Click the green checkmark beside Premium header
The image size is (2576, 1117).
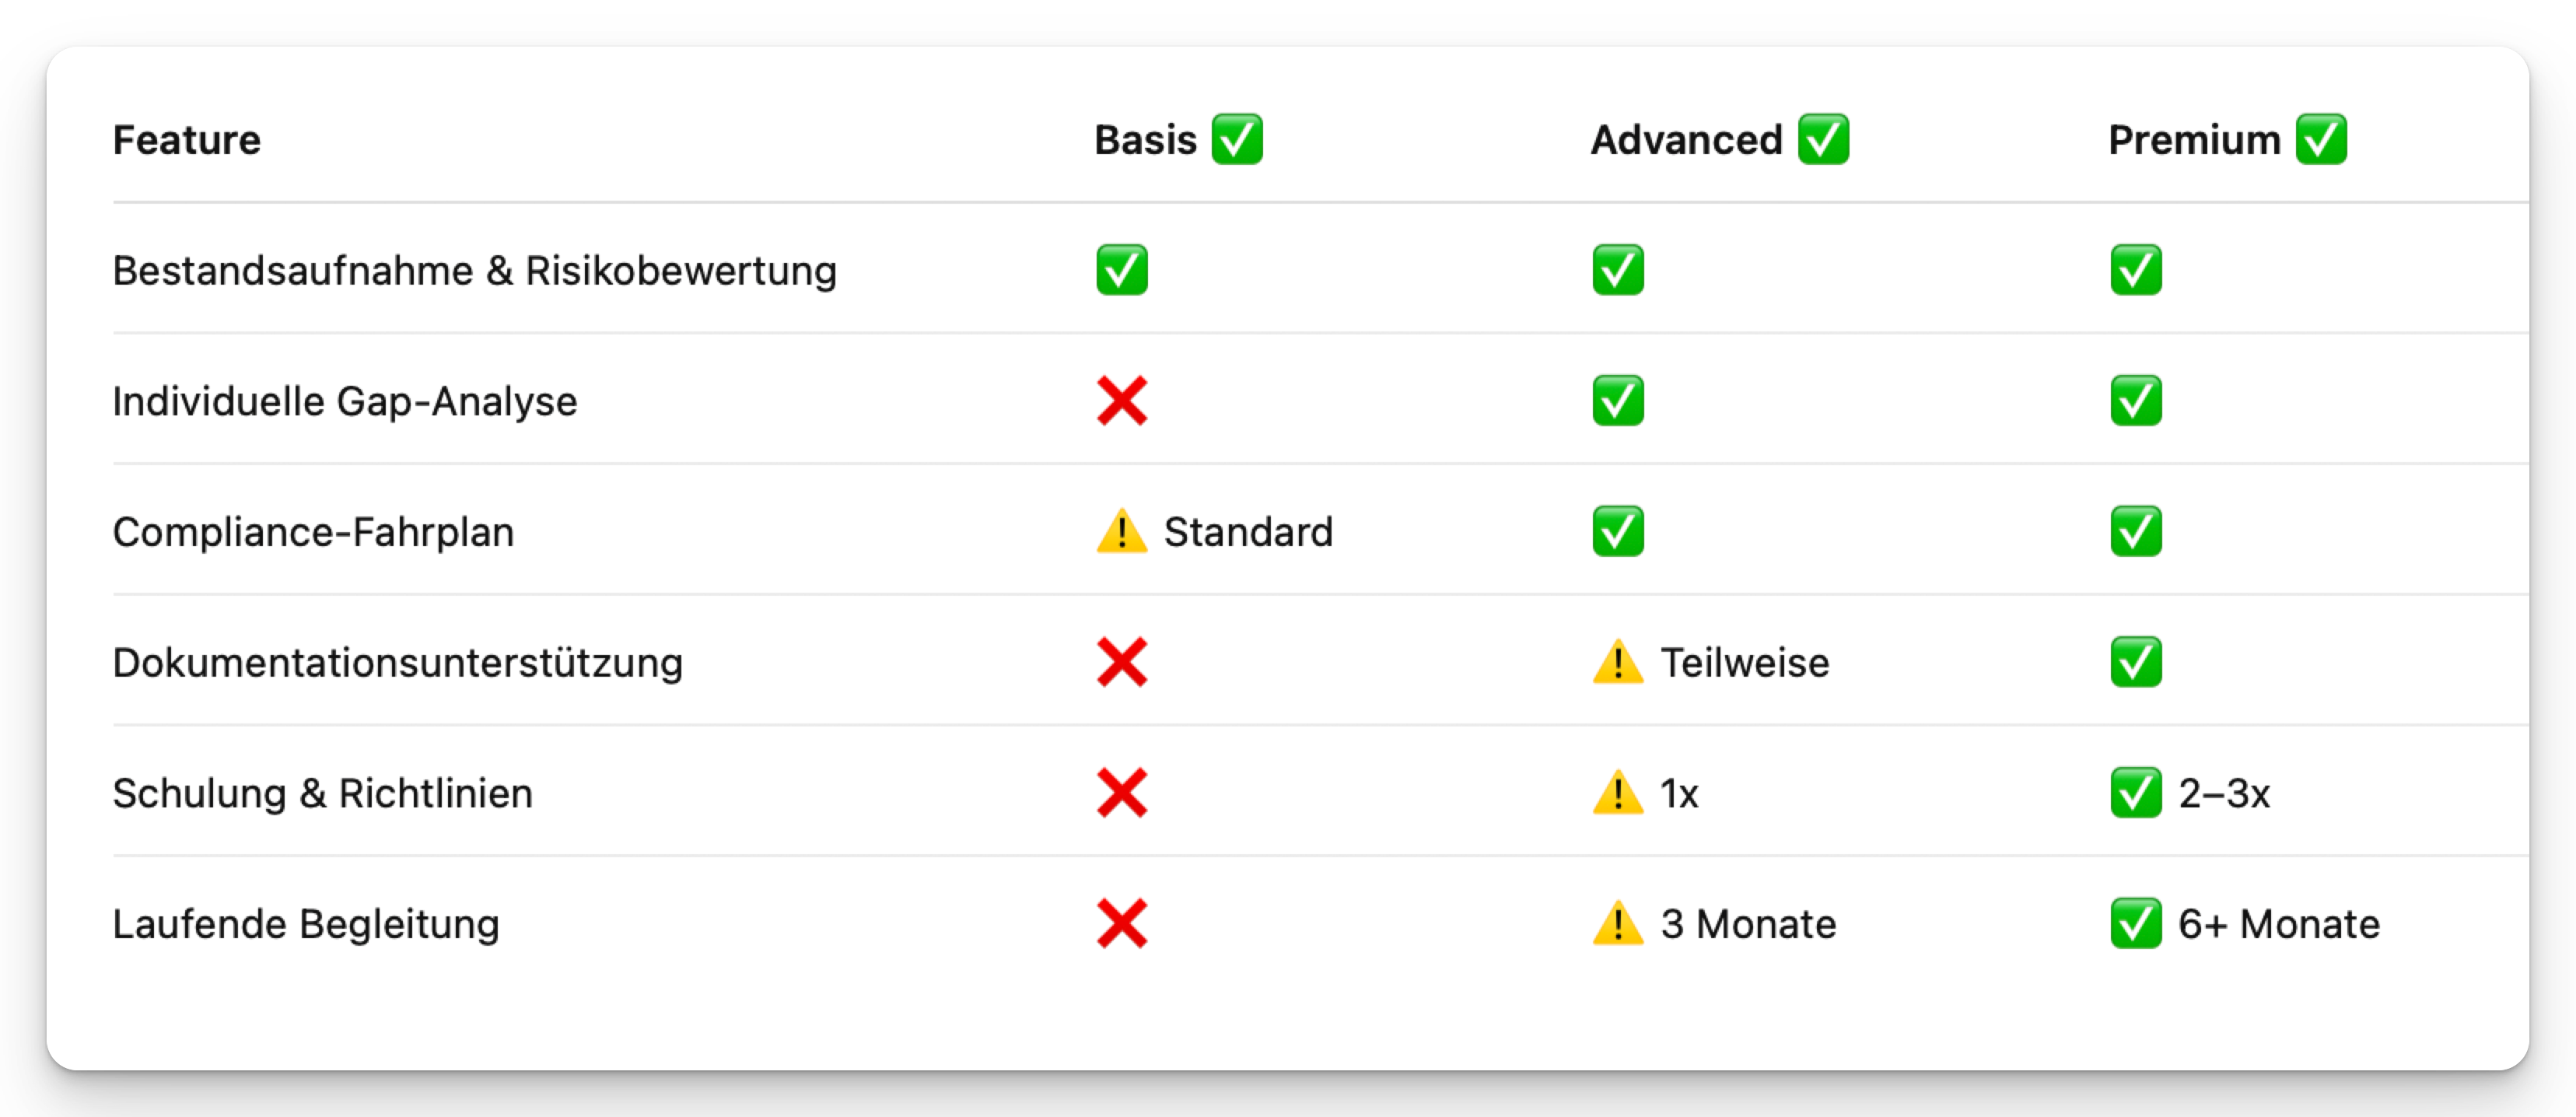[x=2321, y=139]
